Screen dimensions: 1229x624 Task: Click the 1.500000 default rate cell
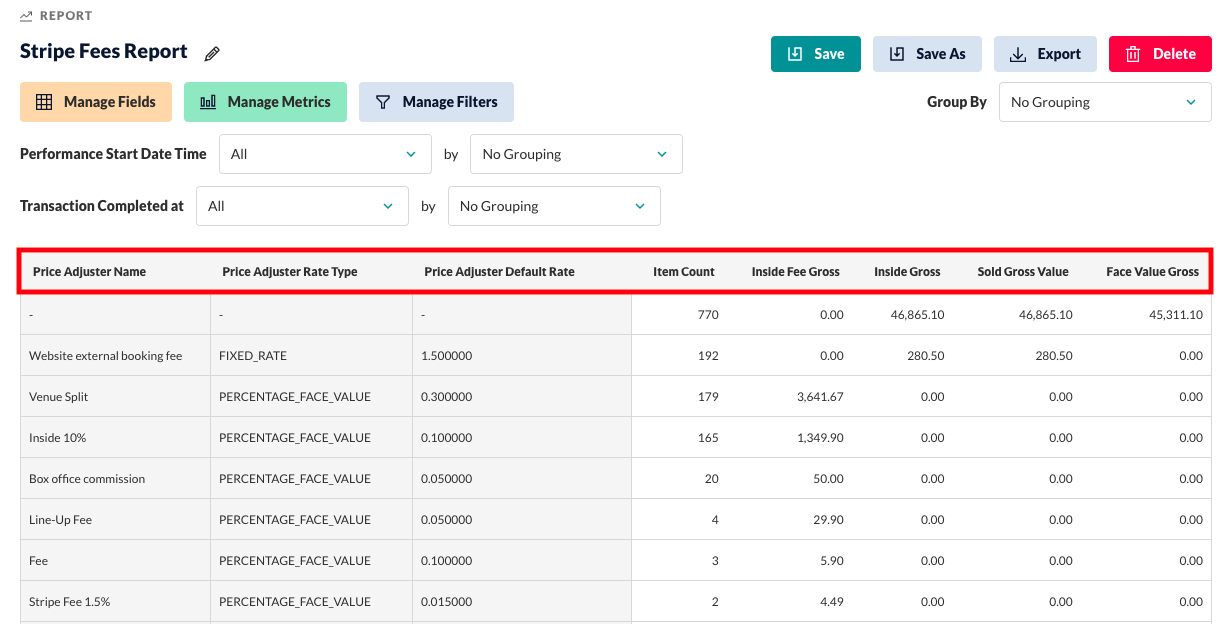[x=522, y=356]
